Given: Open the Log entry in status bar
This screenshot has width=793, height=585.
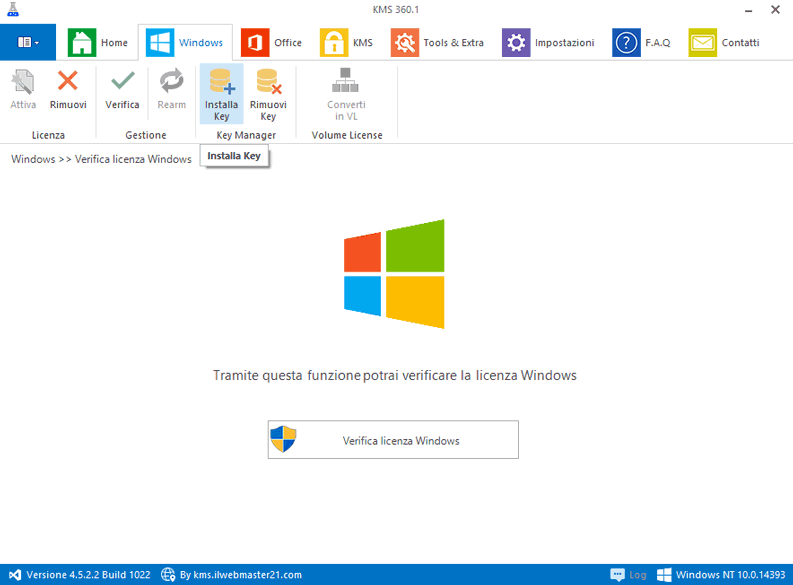Looking at the screenshot, I should click(638, 575).
